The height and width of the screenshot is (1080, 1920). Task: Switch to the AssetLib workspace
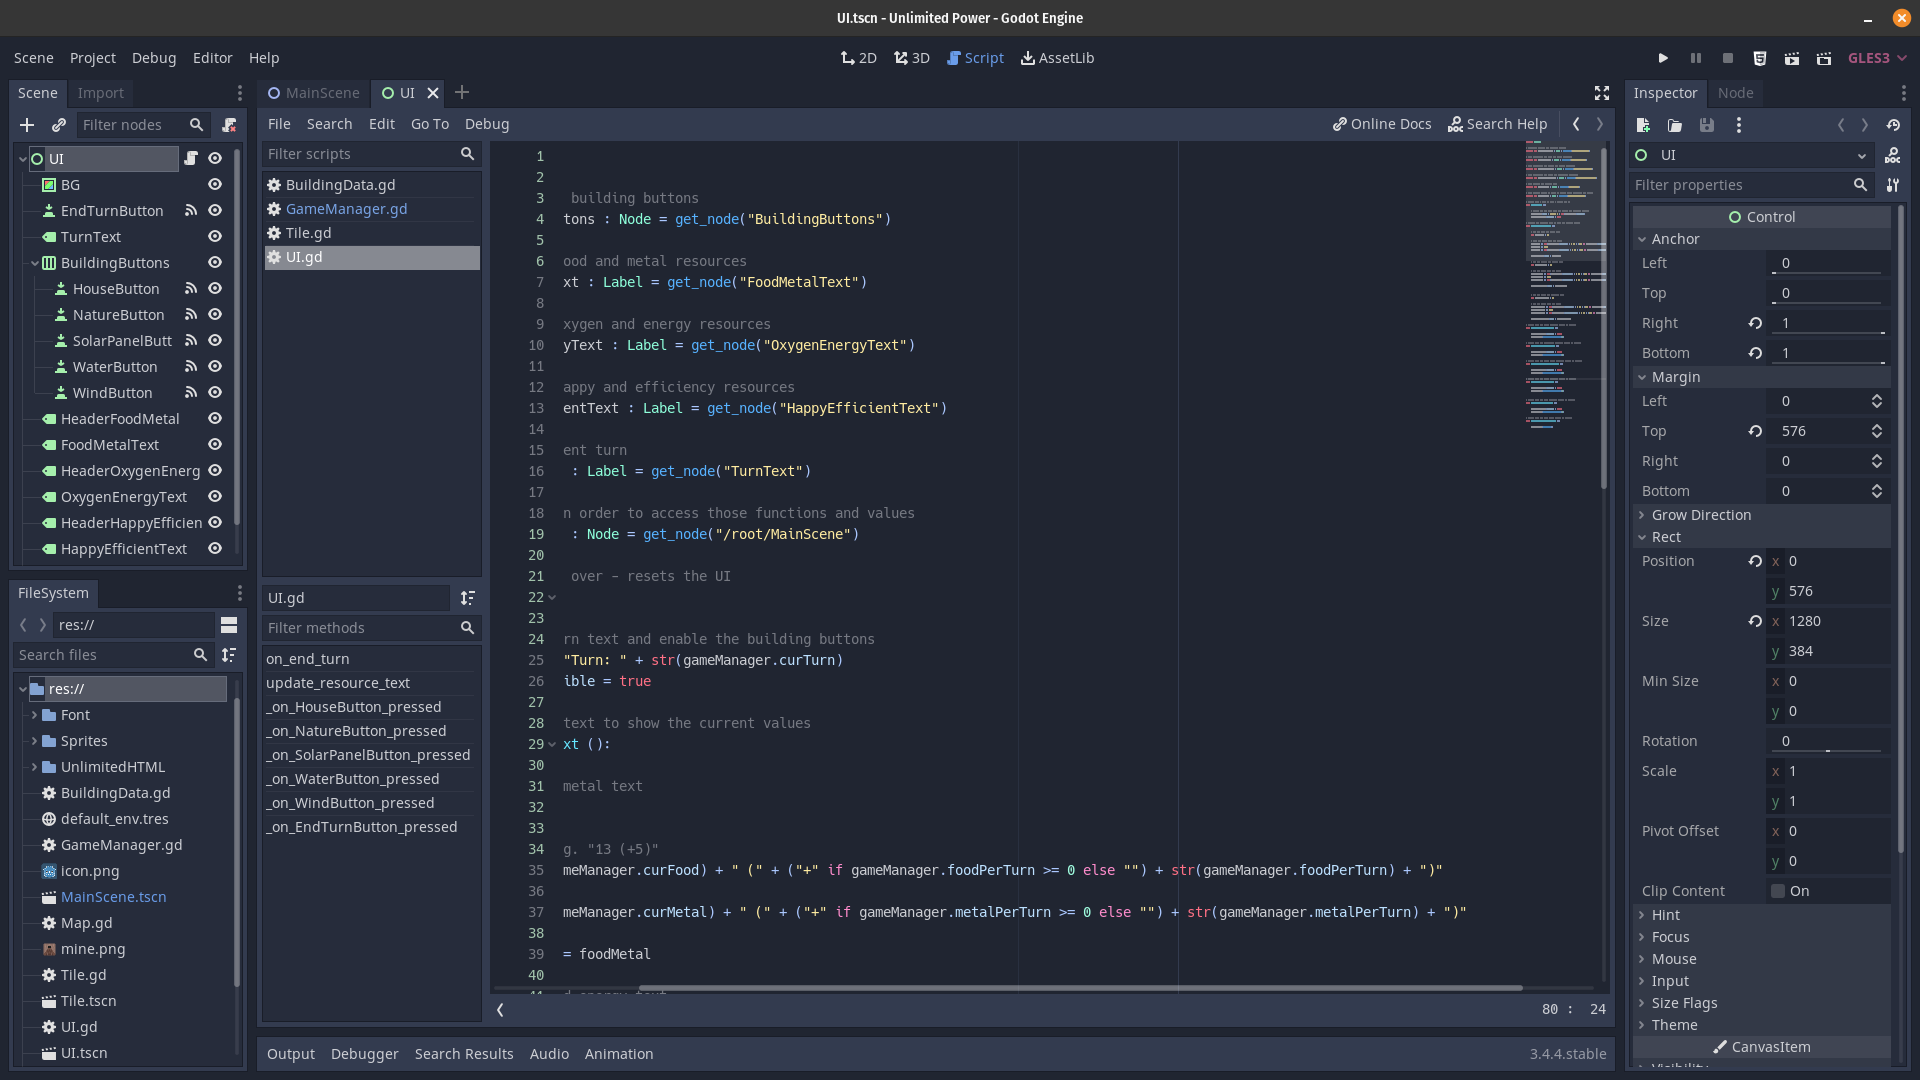[1057, 58]
